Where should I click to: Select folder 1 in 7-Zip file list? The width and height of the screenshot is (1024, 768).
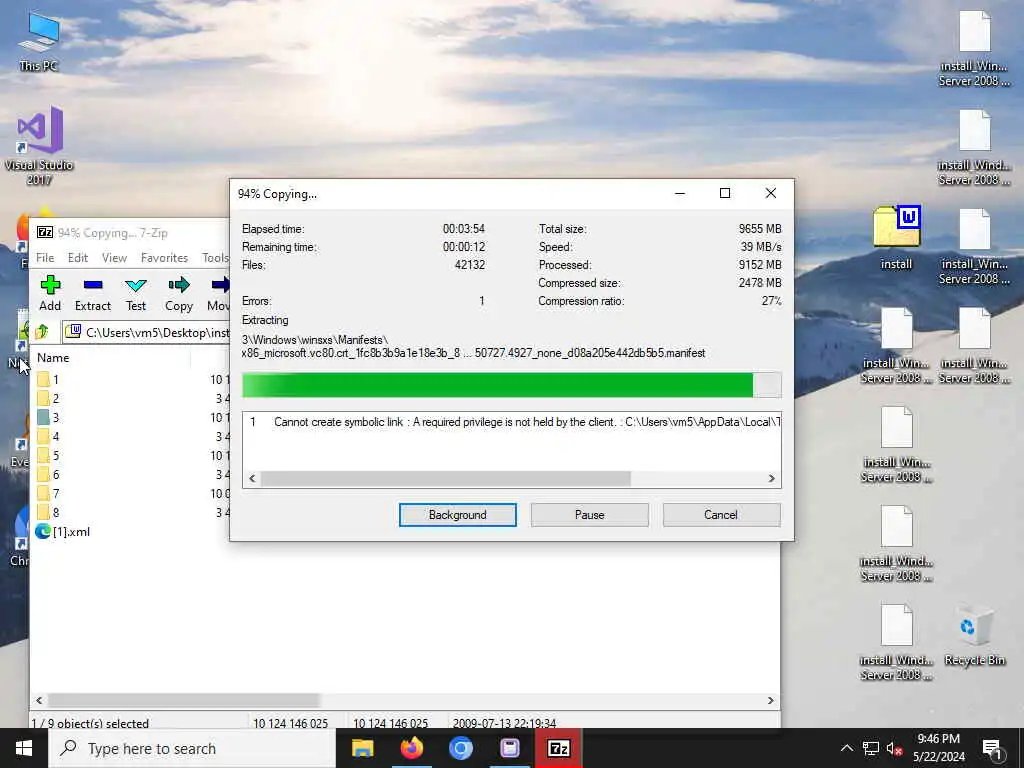pyautogui.click(x=56, y=379)
